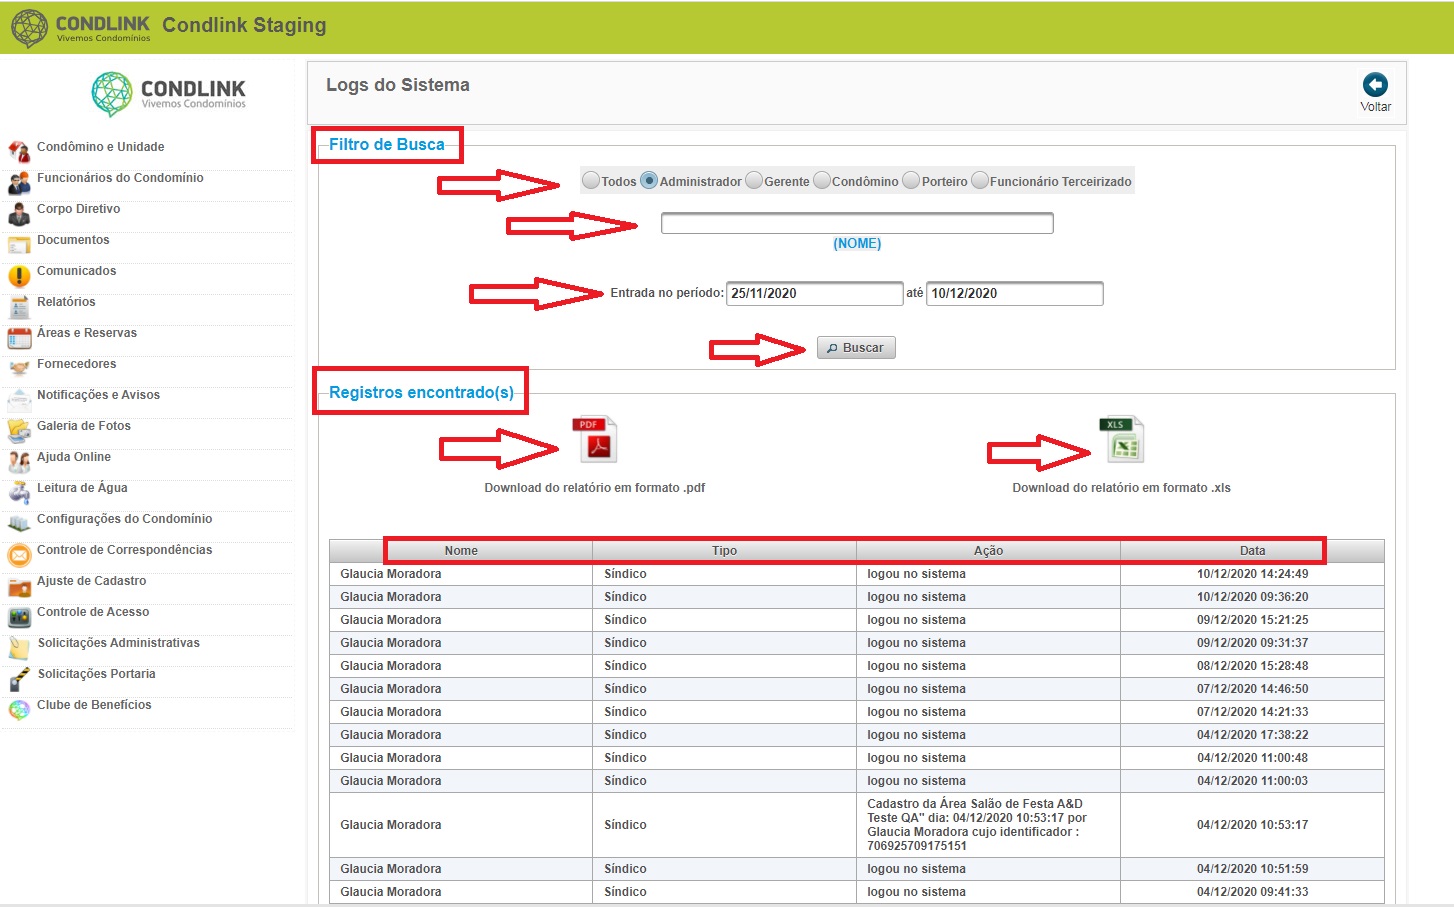Download the report as PDF icon
The image size is (1454, 907).
[595, 440]
